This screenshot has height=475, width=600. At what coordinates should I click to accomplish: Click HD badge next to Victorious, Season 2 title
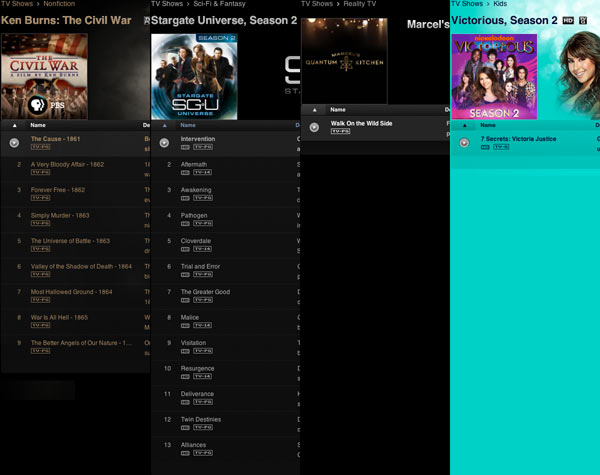[x=568, y=20]
